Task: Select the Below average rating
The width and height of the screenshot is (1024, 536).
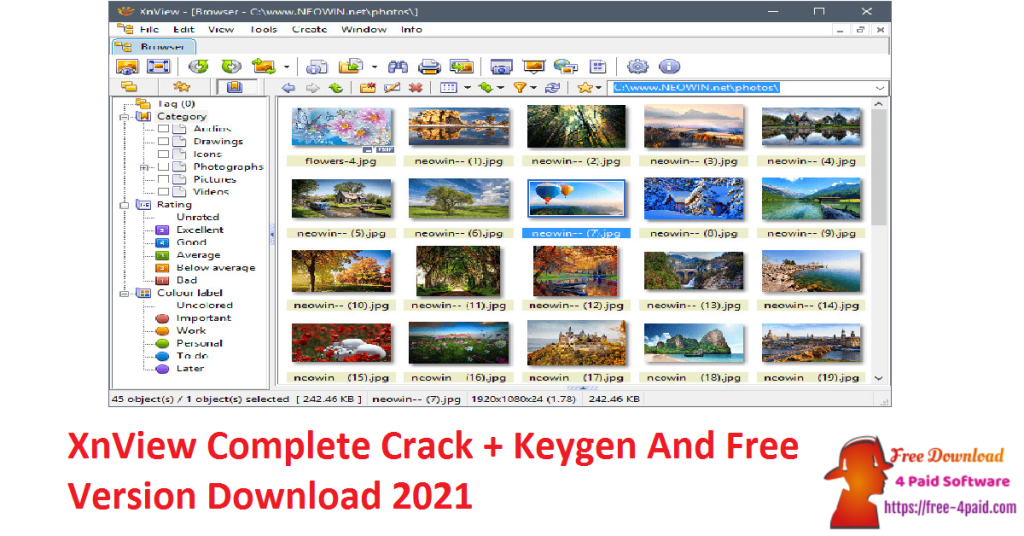Action: pos(216,268)
